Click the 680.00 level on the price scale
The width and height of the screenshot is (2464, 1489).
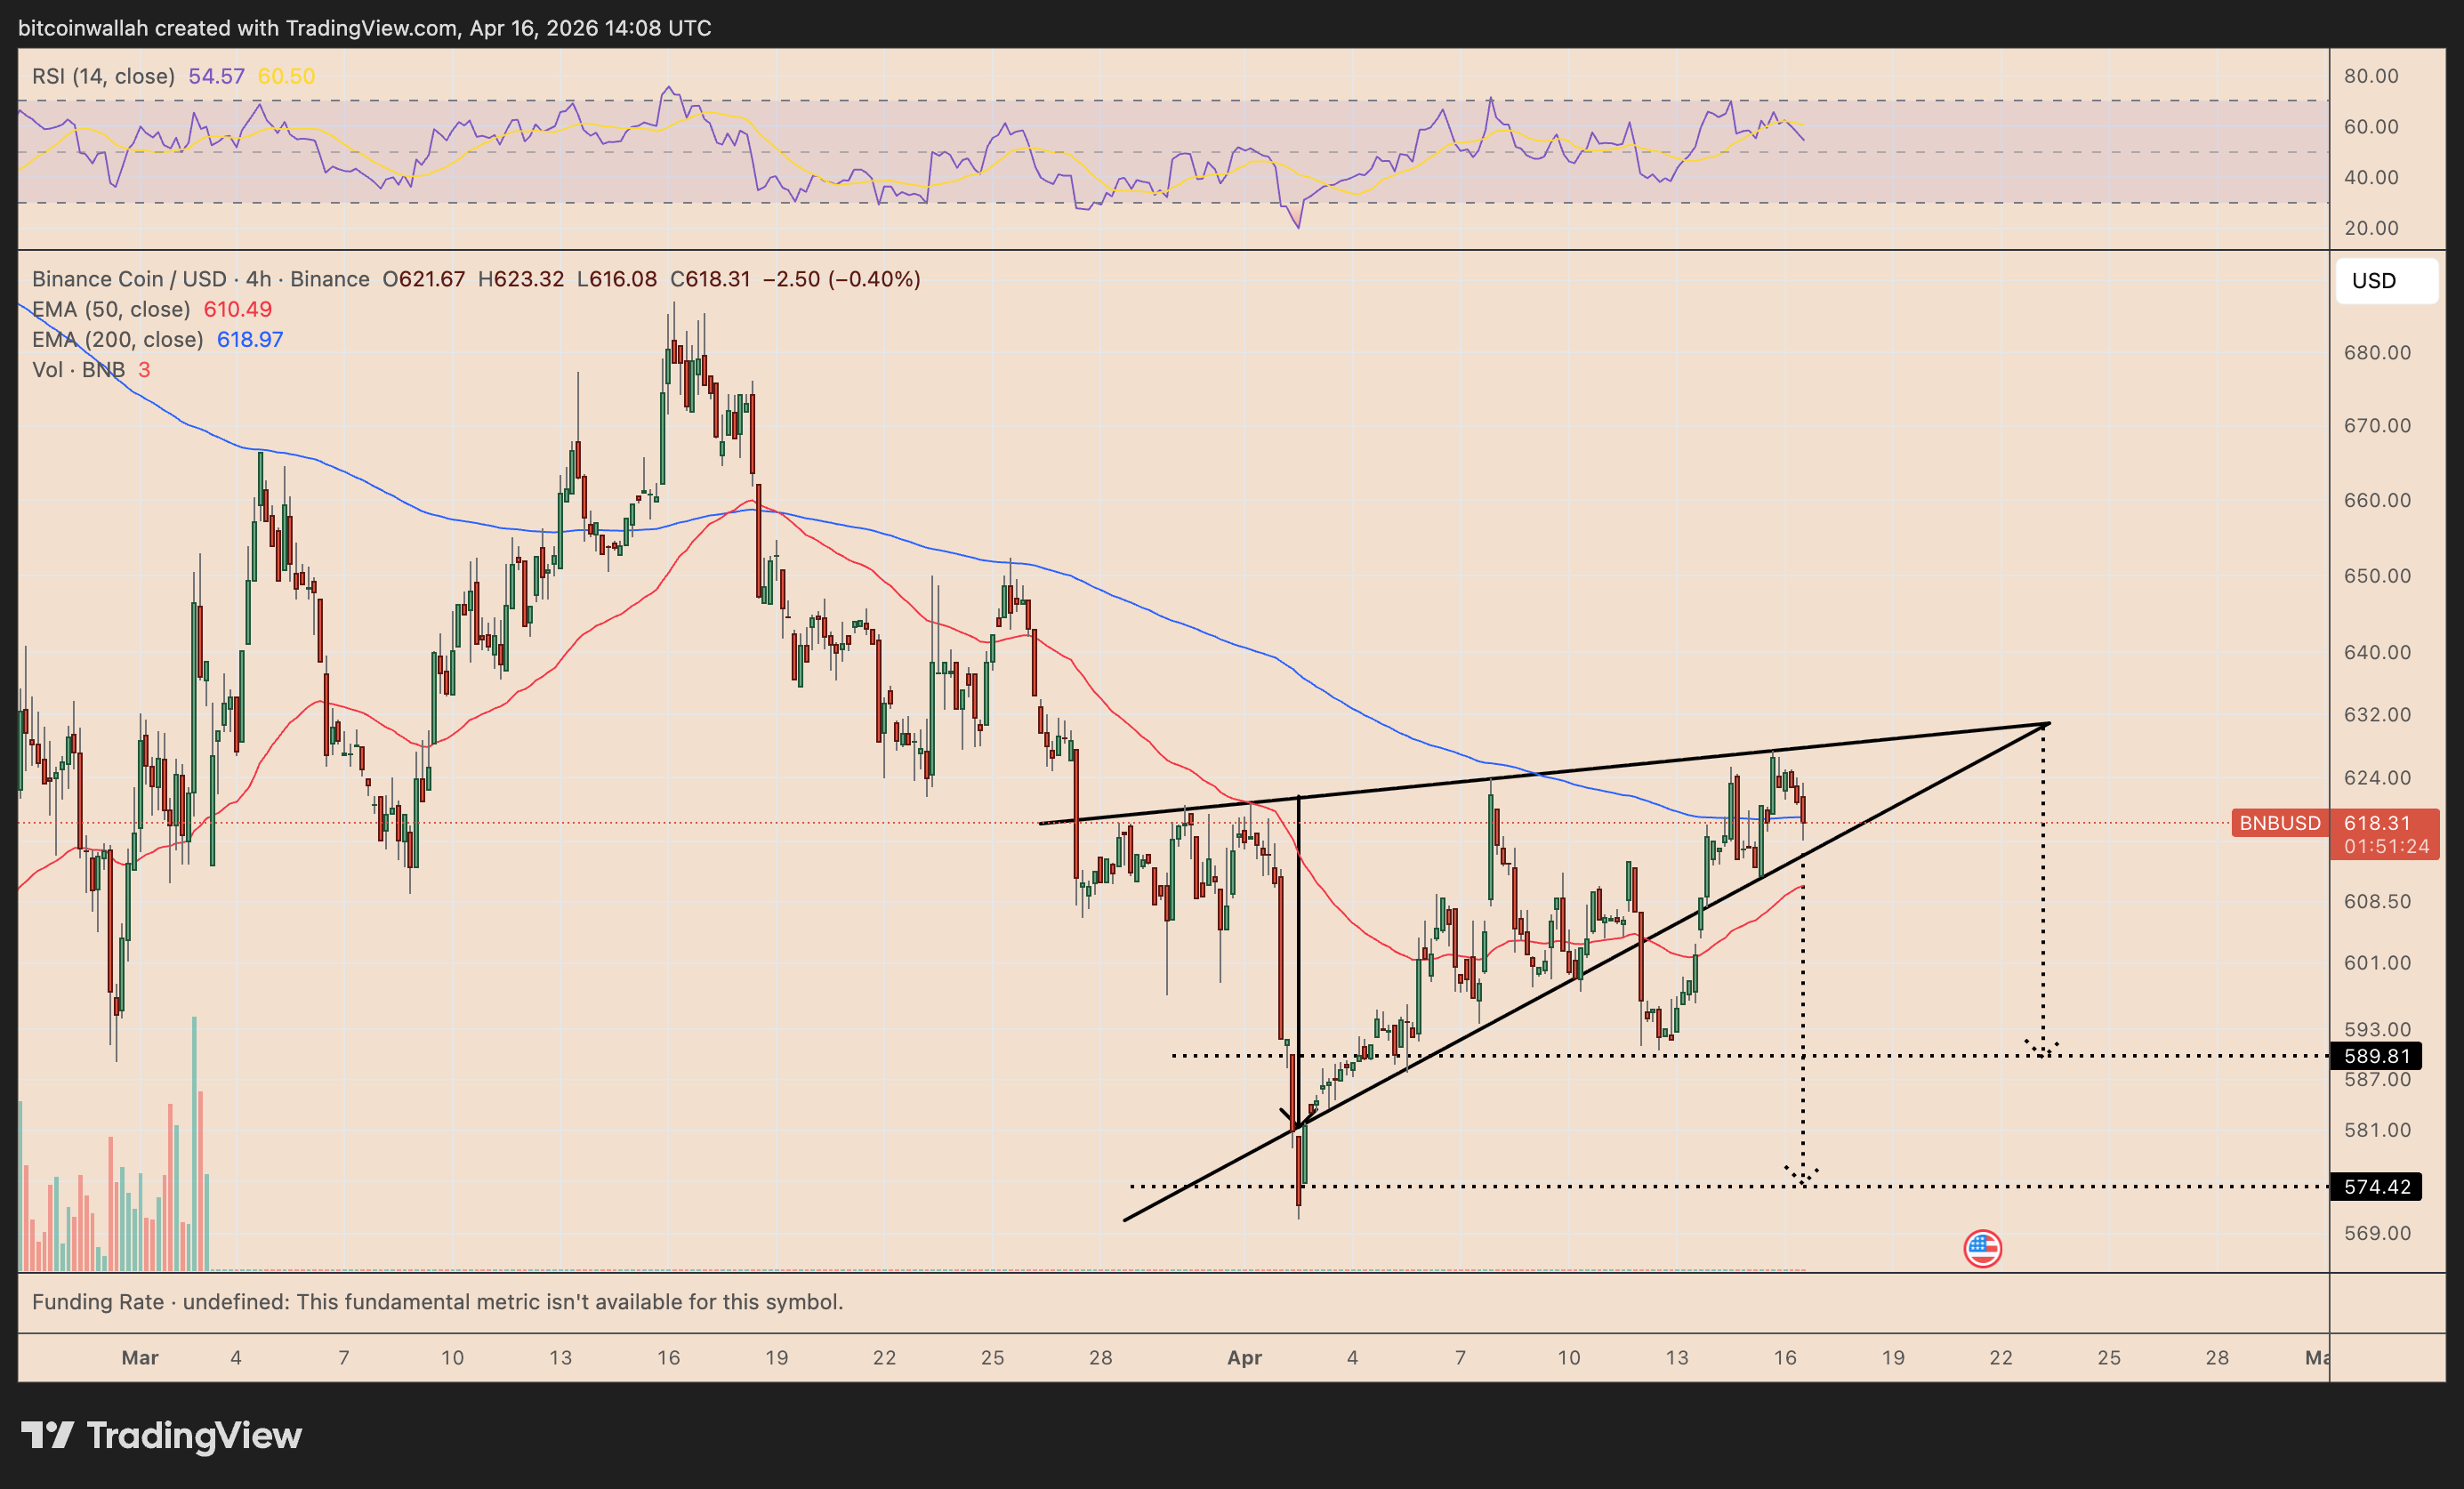tap(2376, 353)
